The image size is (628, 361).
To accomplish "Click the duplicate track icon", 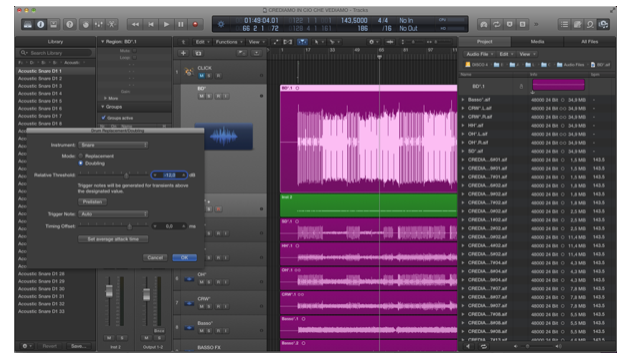I will (198, 53).
